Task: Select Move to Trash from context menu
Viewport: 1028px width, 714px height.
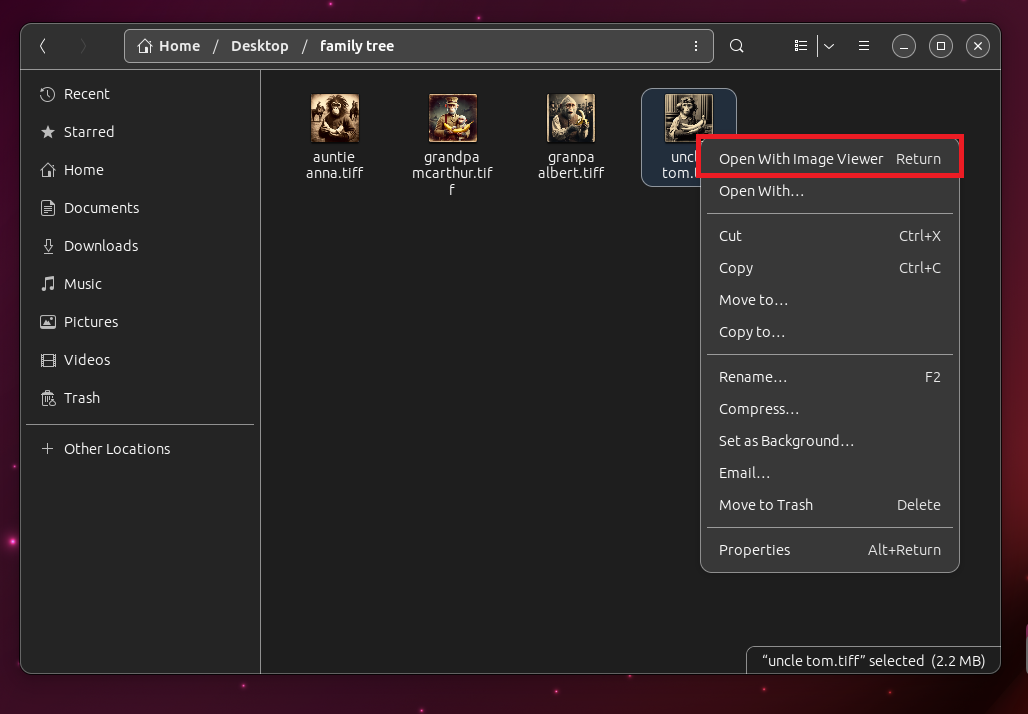Action: click(x=766, y=504)
